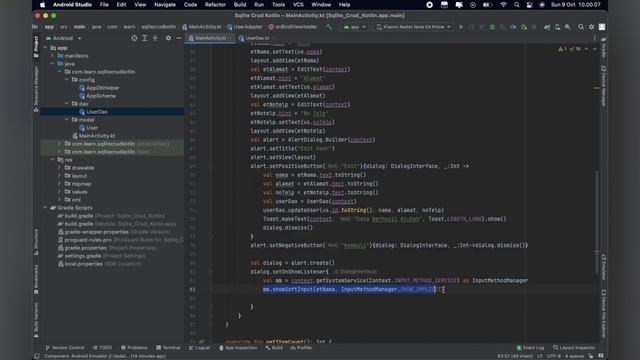Open the Logcat tool window
This screenshot has width=640, height=360.
pos(199,348)
